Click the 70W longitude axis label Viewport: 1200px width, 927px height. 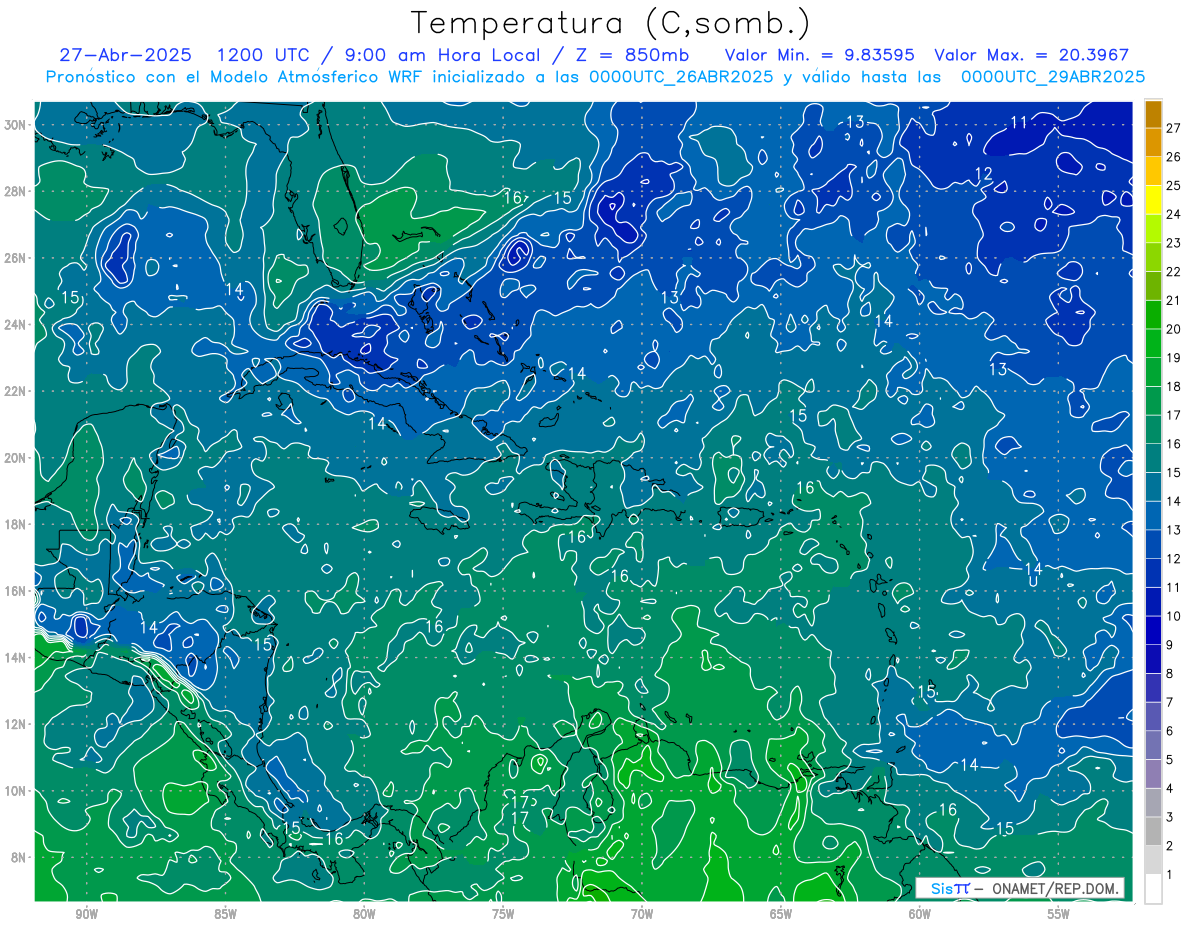pyautogui.click(x=642, y=914)
